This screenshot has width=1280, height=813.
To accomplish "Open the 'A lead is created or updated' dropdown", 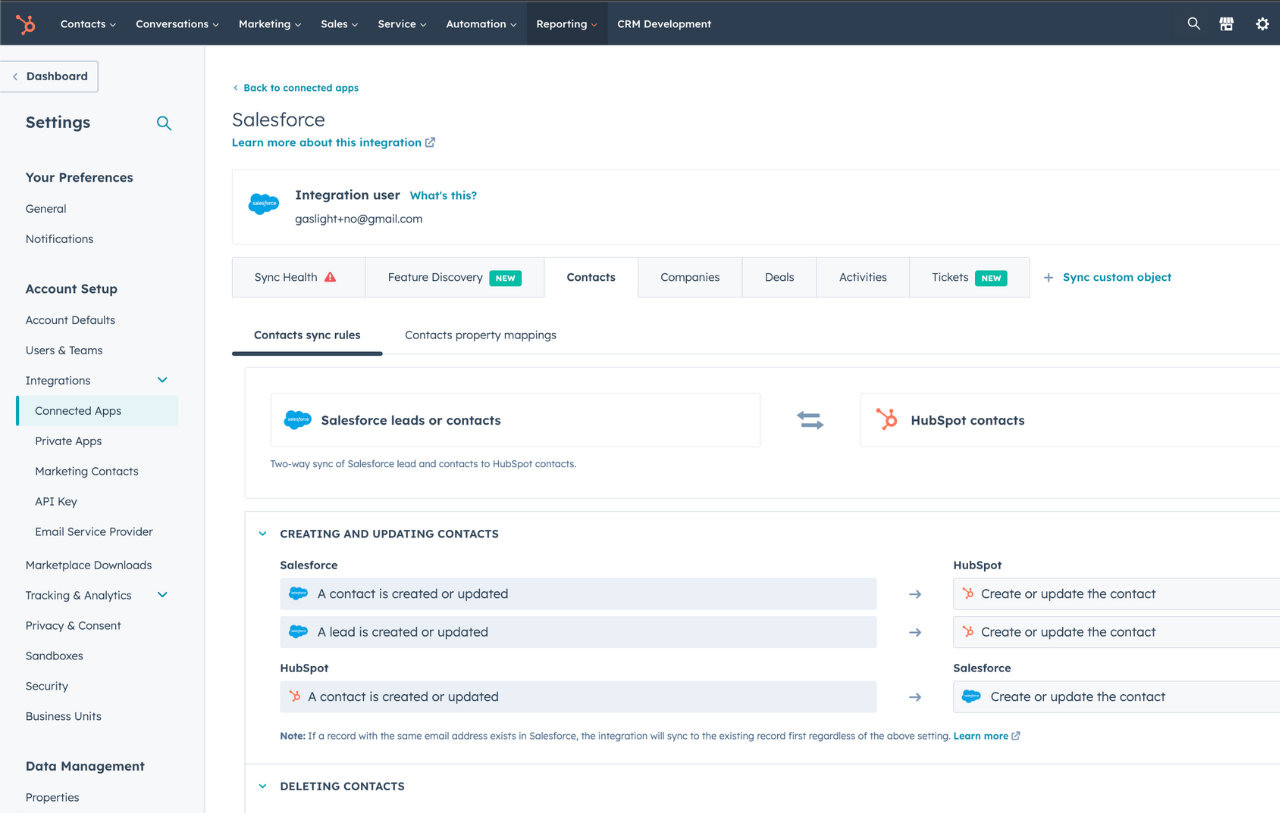I will pos(580,631).
